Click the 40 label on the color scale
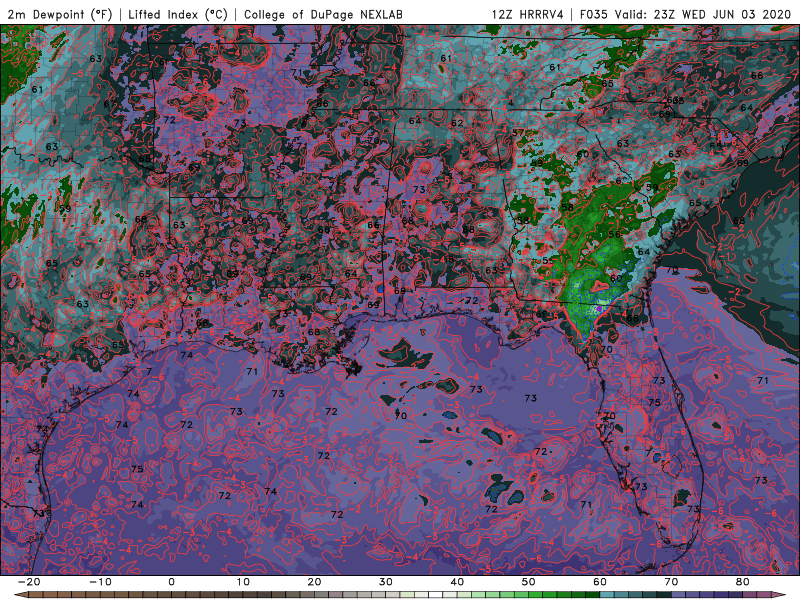Viewport: 800px width, 600px height. tap(457, 582)
